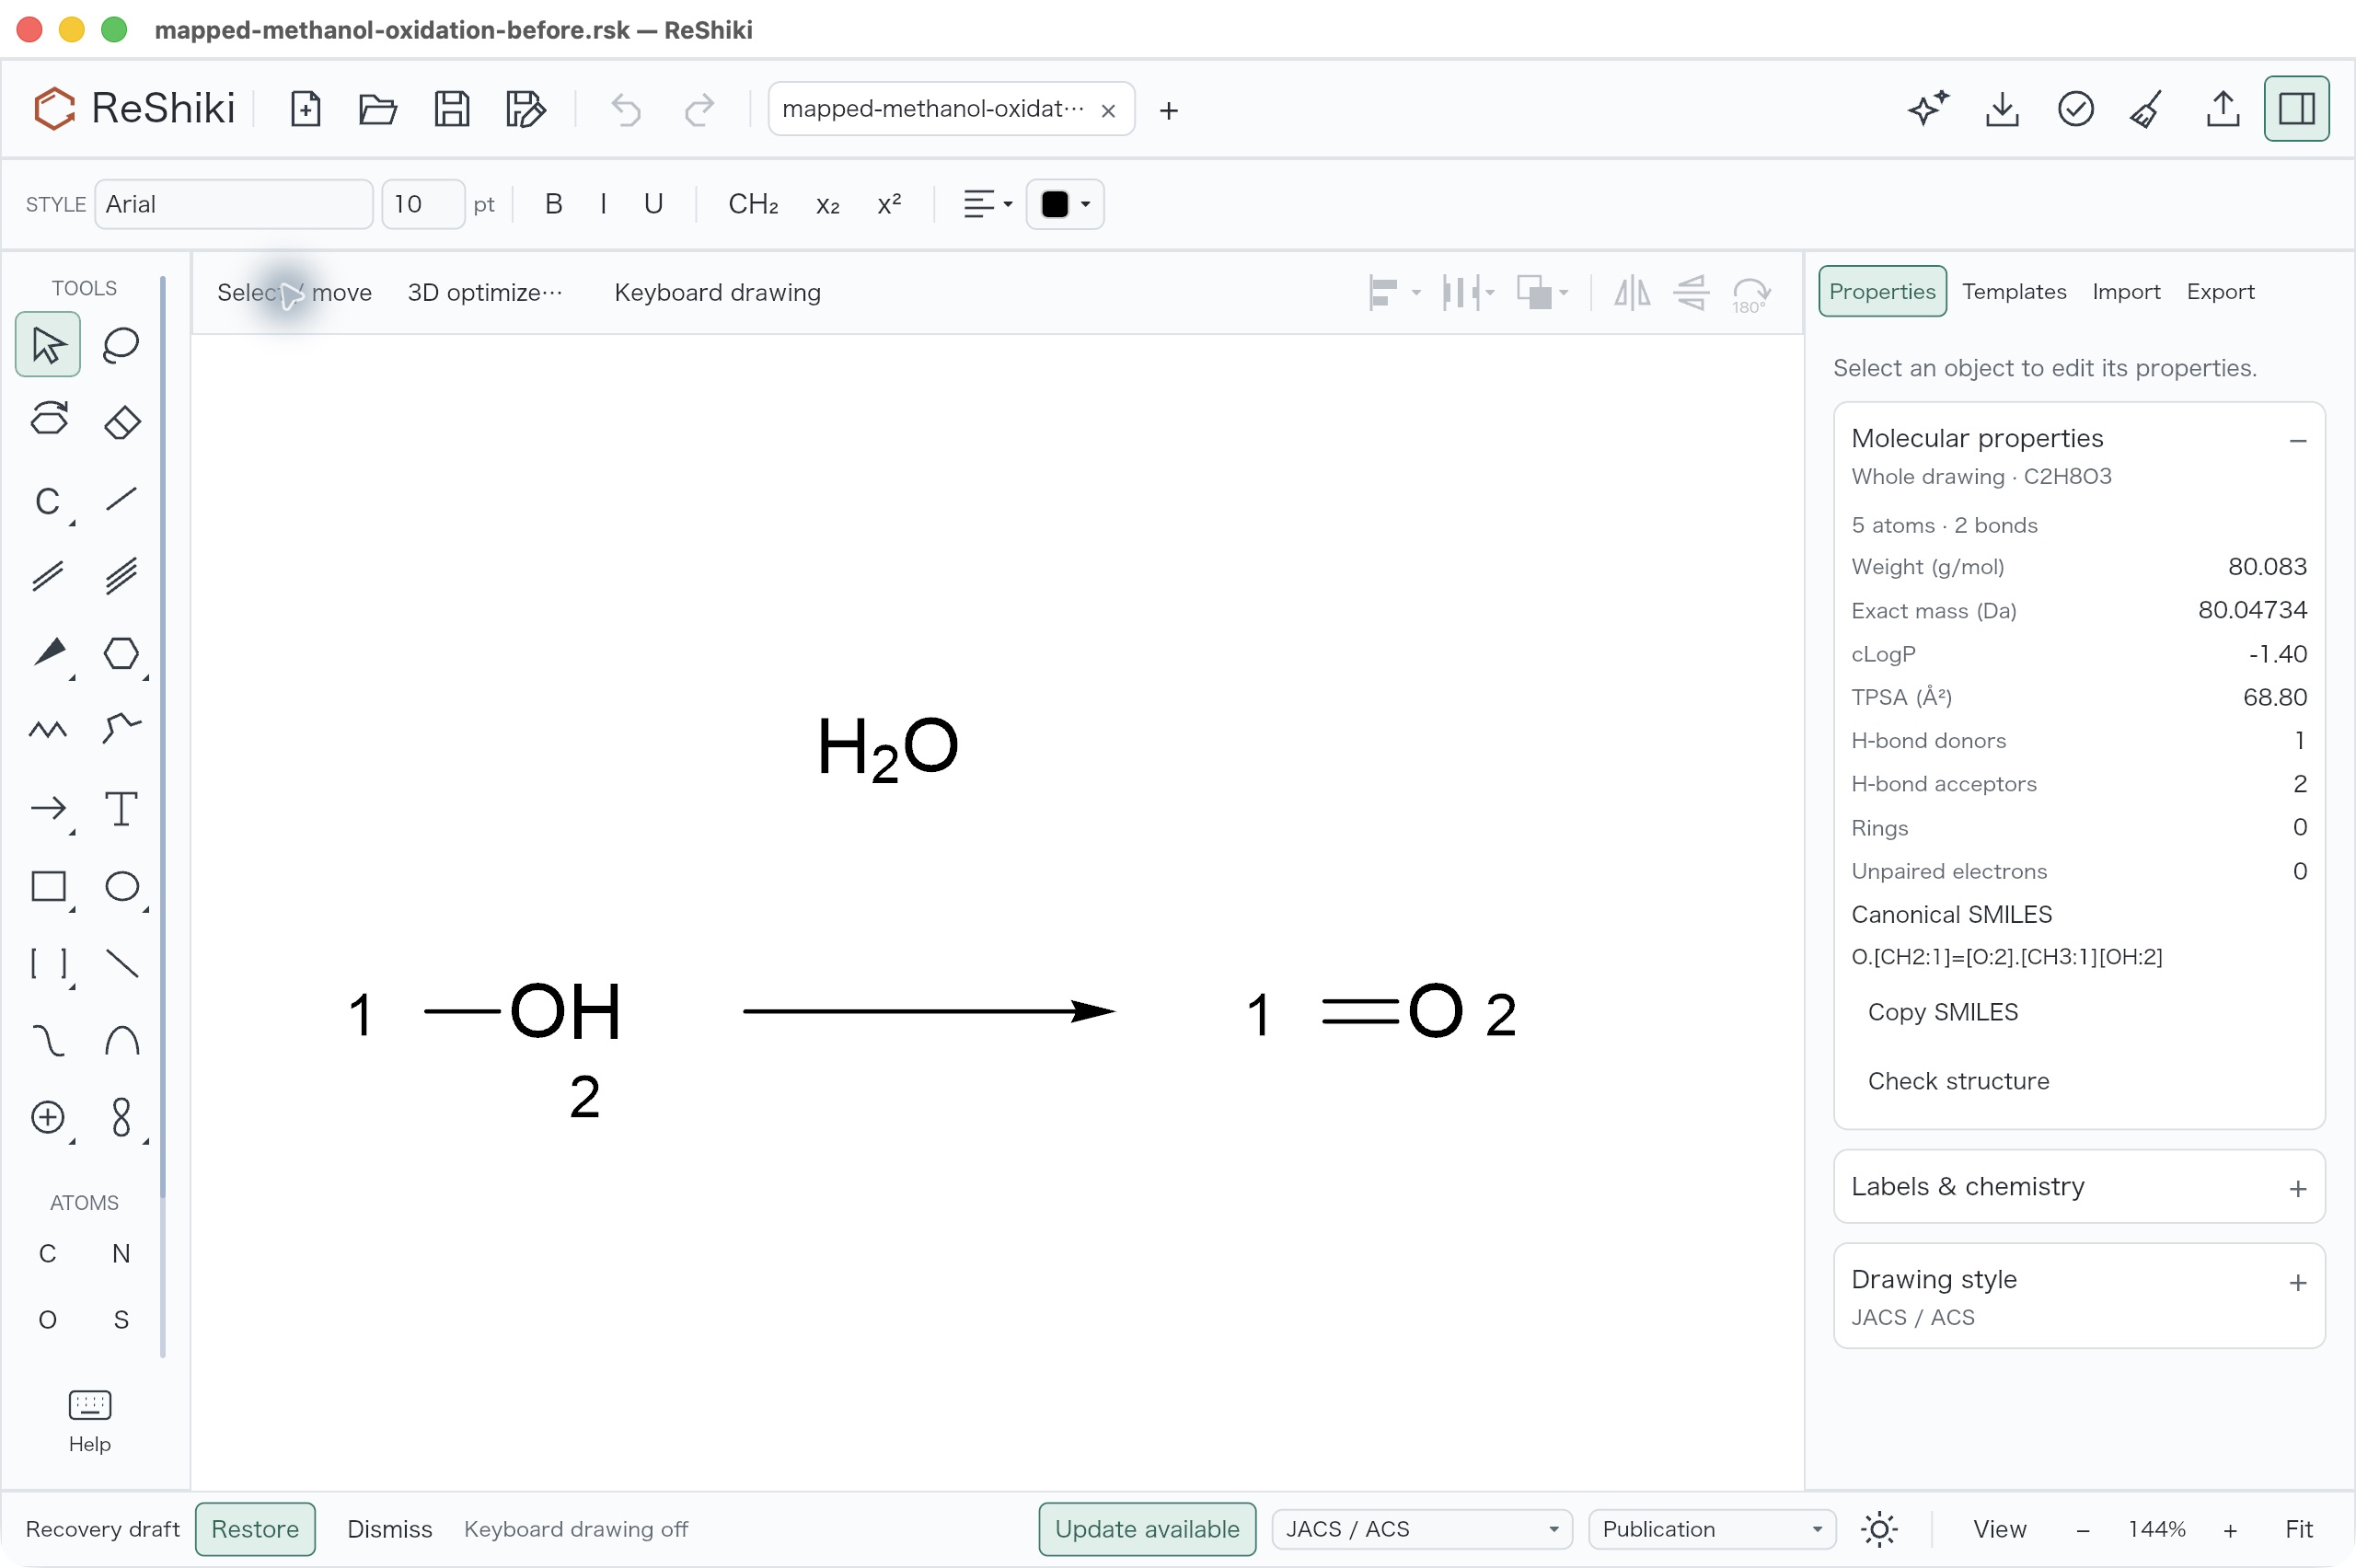Toggle superscript formatting
Image resolution: width=2356 pixels, height=1568 pixels.
click(x=888, y=204)
